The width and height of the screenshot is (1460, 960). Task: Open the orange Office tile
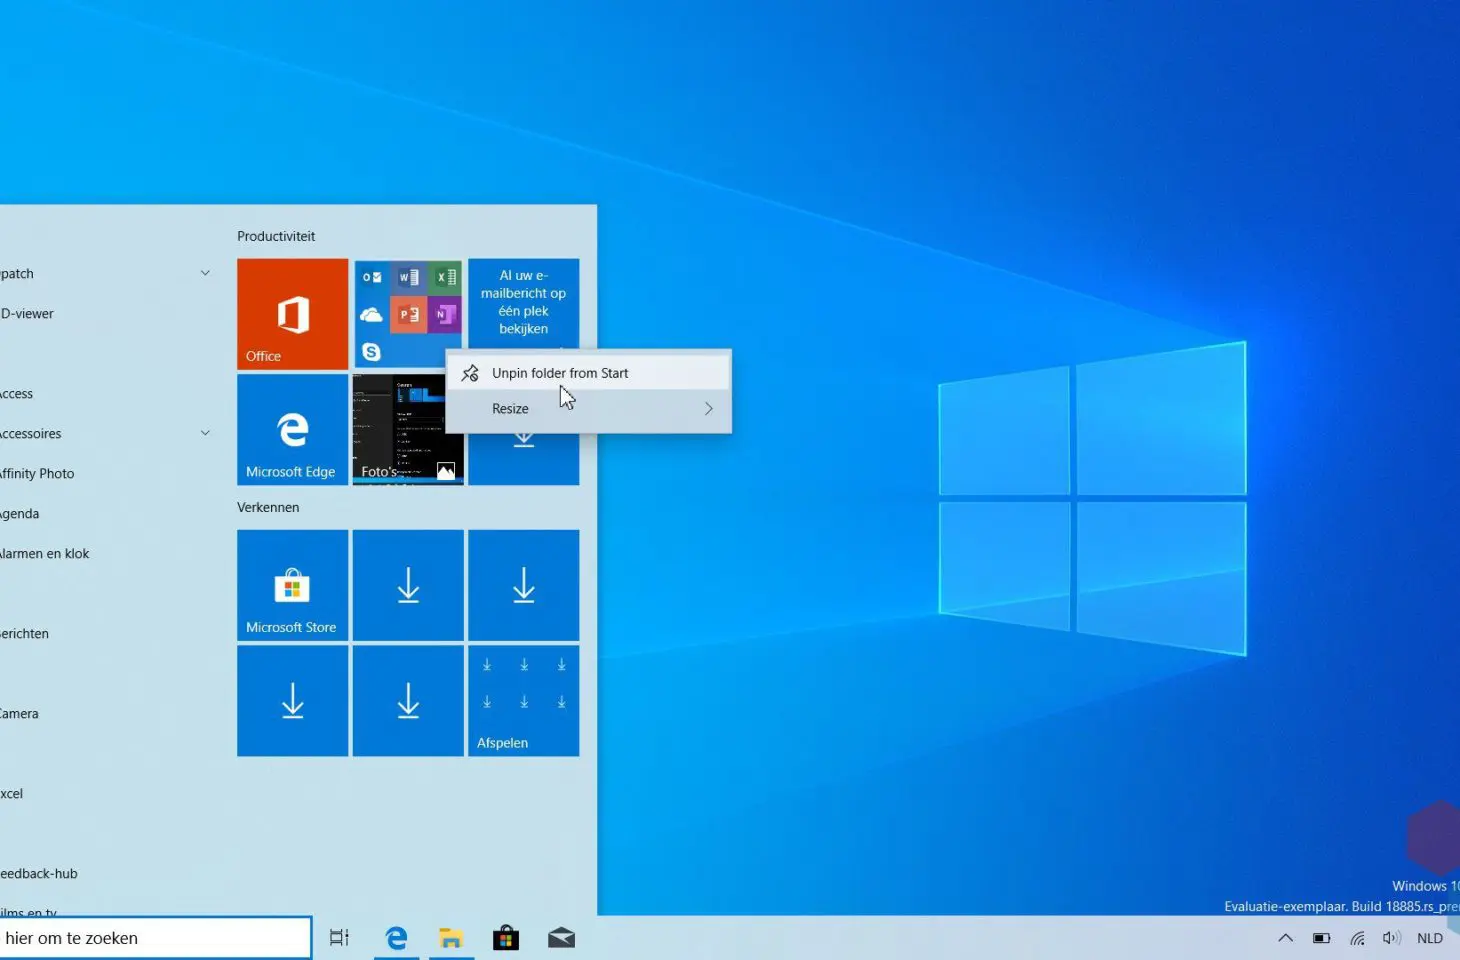click(x=292, y=313)
